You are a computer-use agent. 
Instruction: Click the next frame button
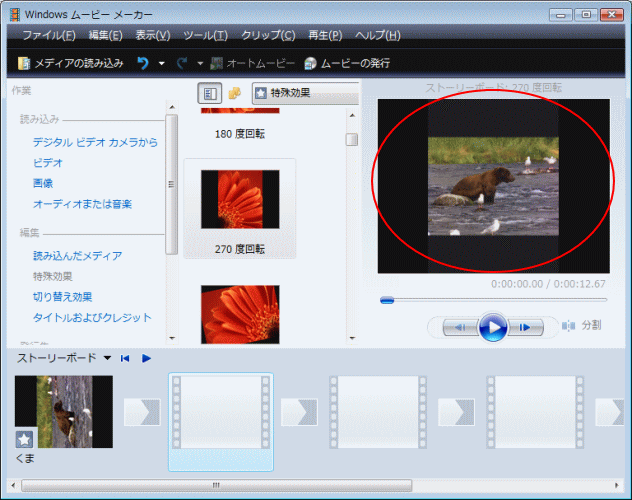pos(525,328)
